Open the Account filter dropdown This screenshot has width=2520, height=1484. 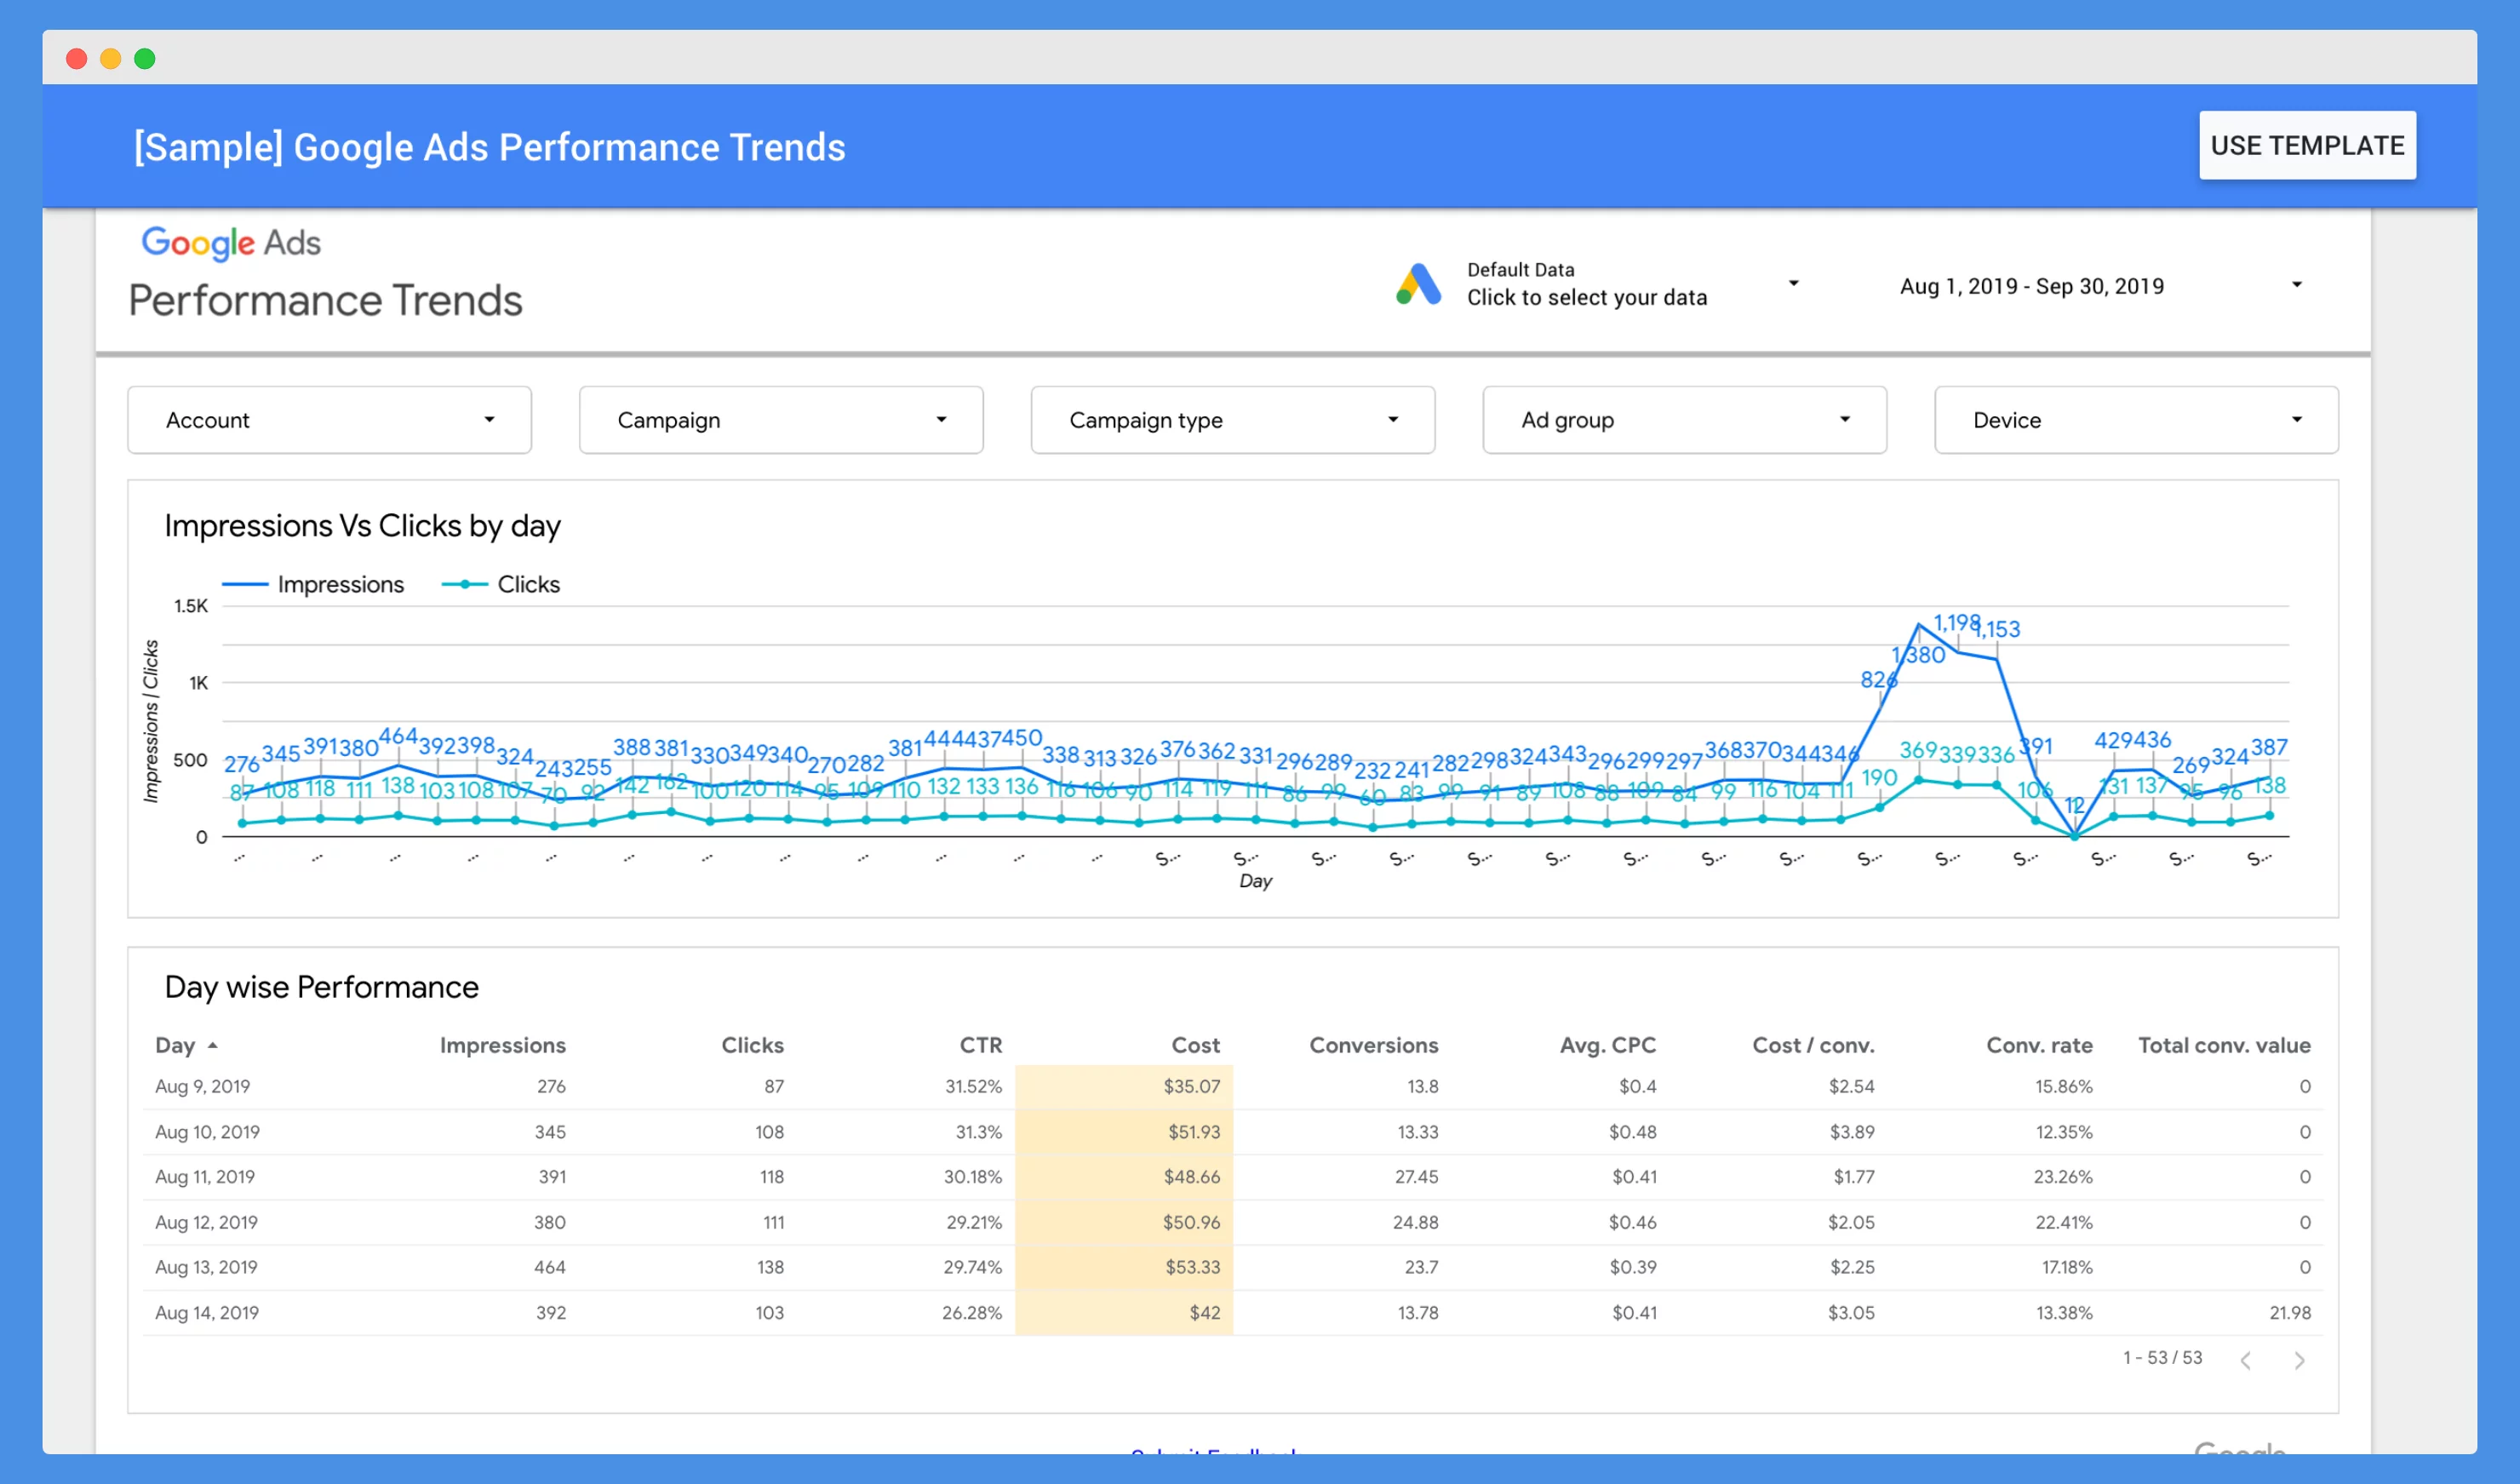coord(329,420)
